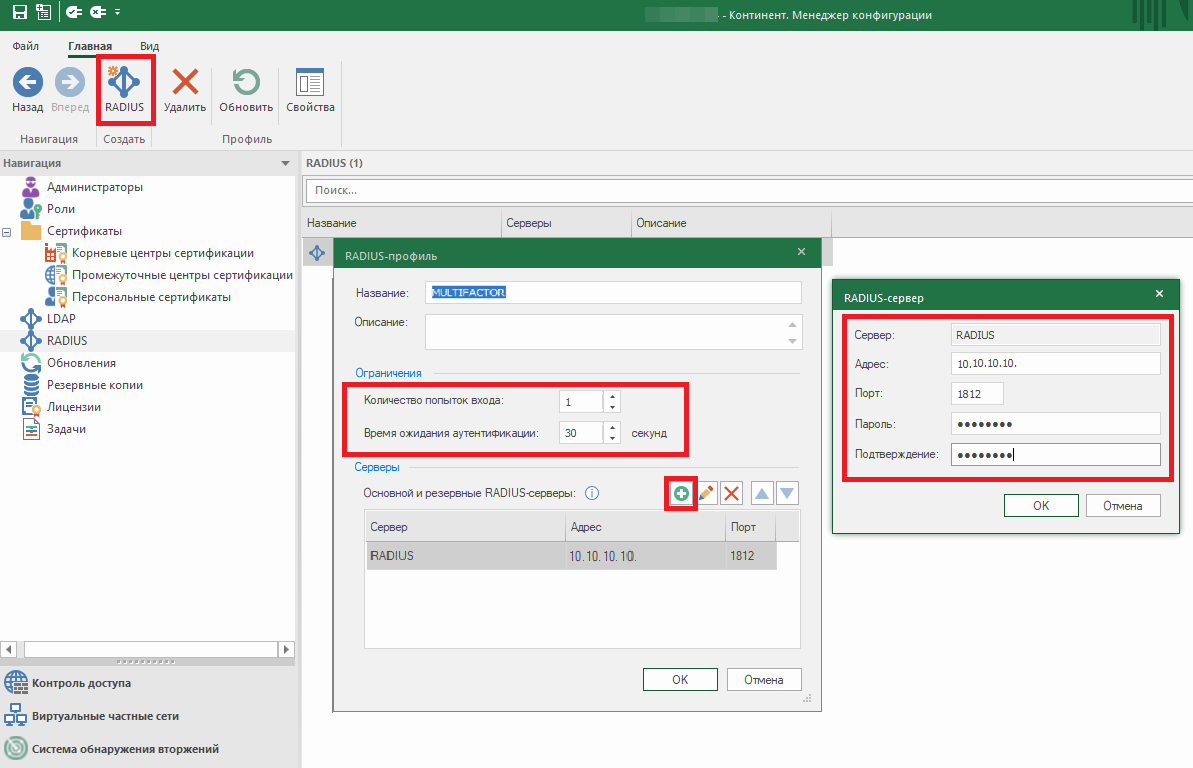Collapse the Сертификаты tree node

click(x=8, y=231)
